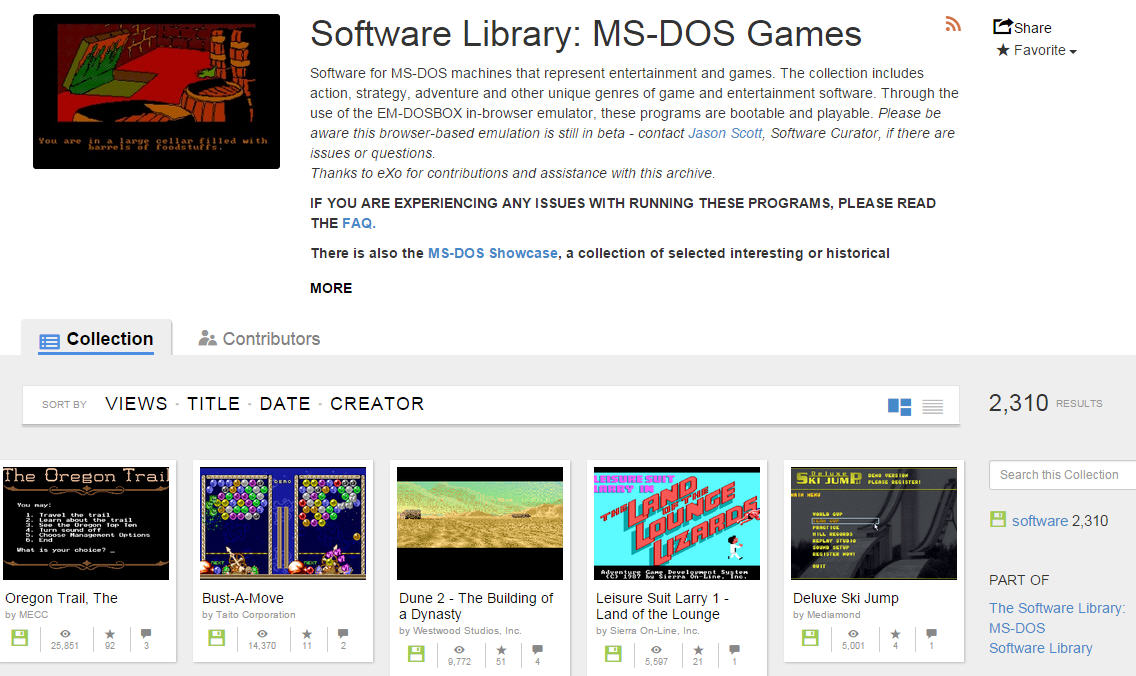
Task: Sort results by Views
Action: 136,404
